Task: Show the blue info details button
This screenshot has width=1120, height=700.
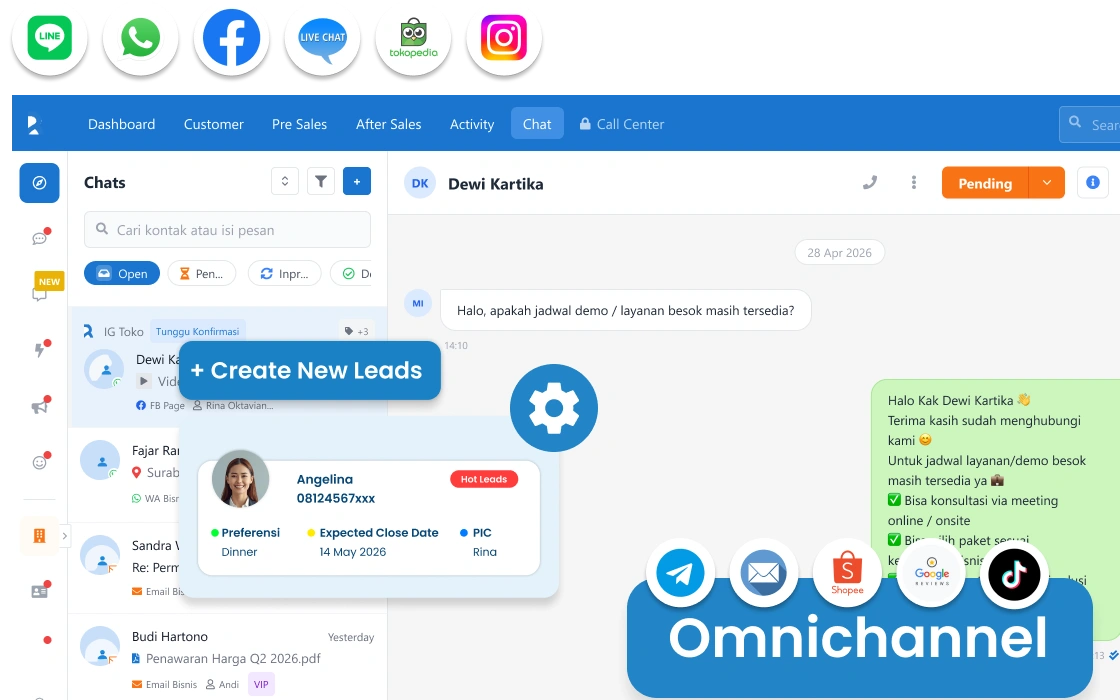Action: tap(1092, 183)
